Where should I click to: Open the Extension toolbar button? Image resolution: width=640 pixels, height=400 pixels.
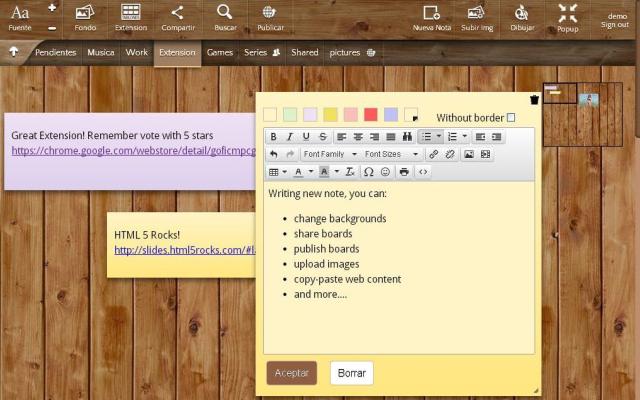coord(131,19)
